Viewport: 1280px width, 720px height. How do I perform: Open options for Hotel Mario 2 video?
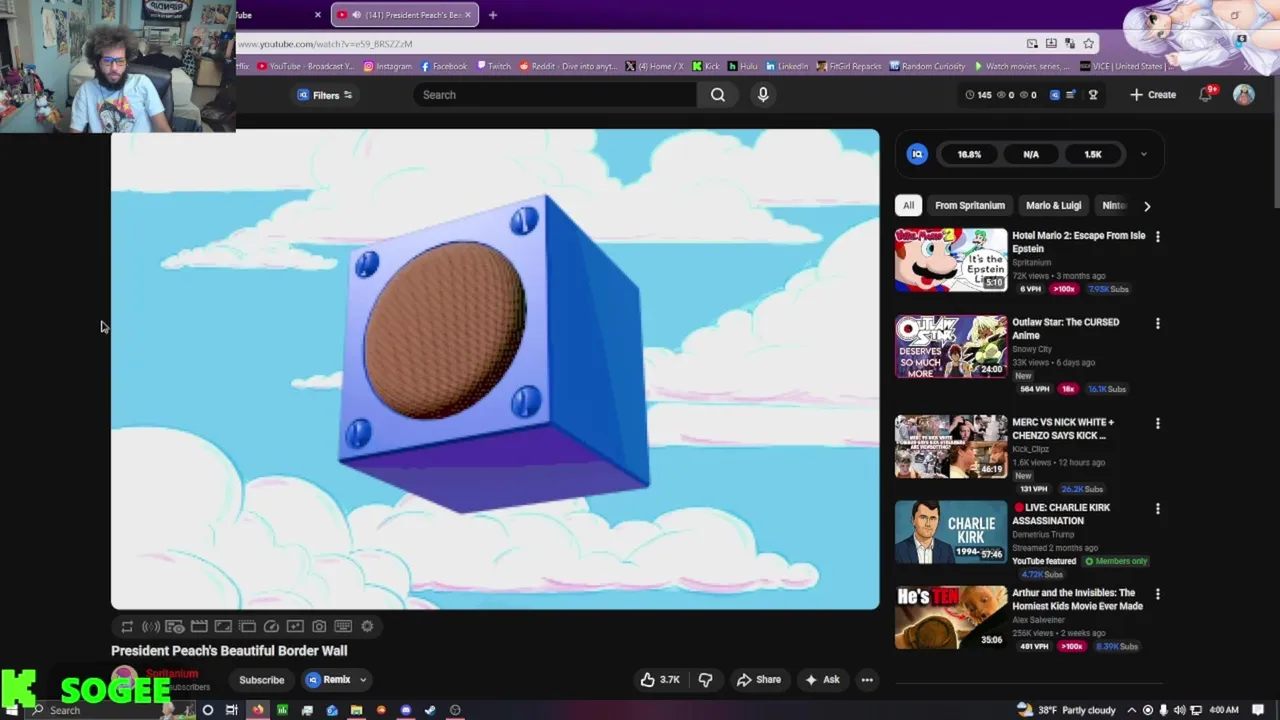[1158, 237]
